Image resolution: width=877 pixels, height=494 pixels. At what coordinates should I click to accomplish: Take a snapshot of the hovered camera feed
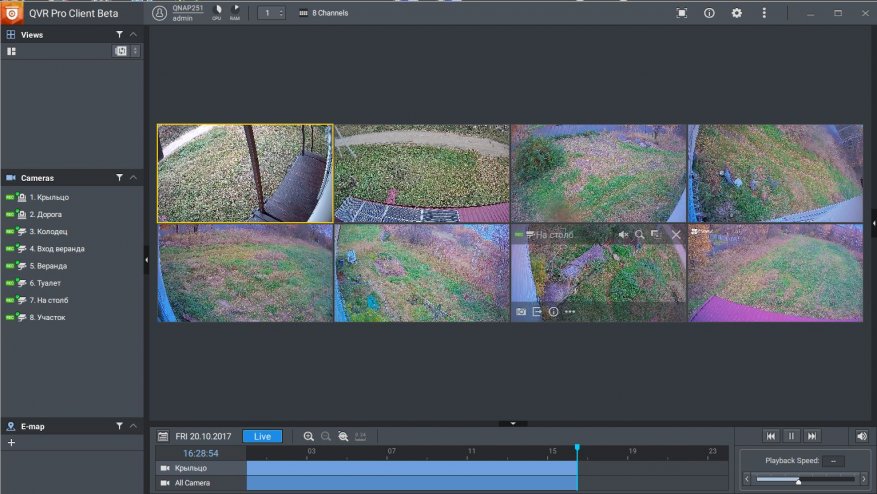(x=521, y=312)
